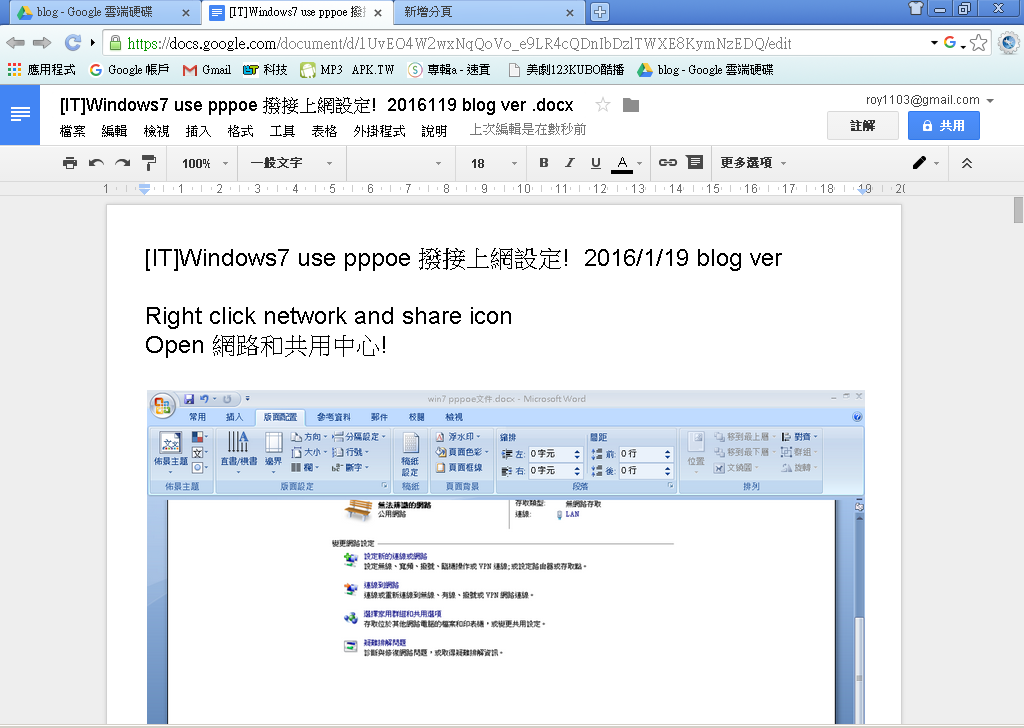Toggle Bold formatting

[543, 163]
